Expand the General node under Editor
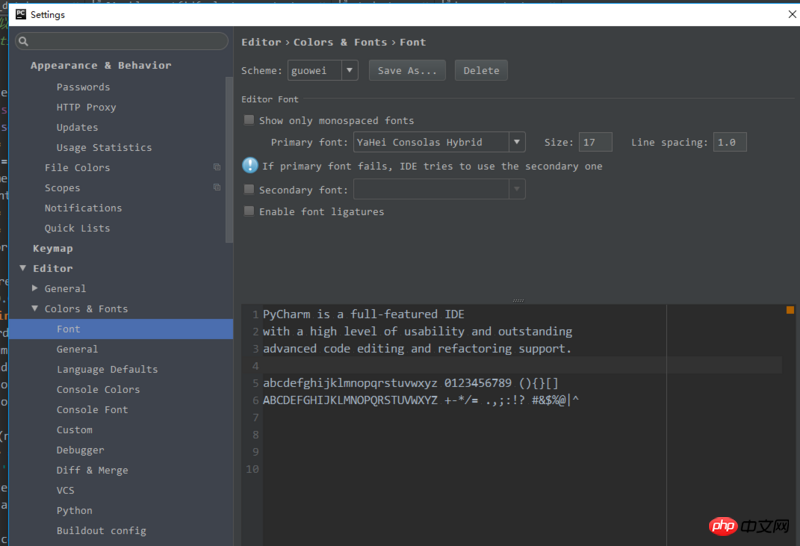800x546 pixels. [36, 288]
